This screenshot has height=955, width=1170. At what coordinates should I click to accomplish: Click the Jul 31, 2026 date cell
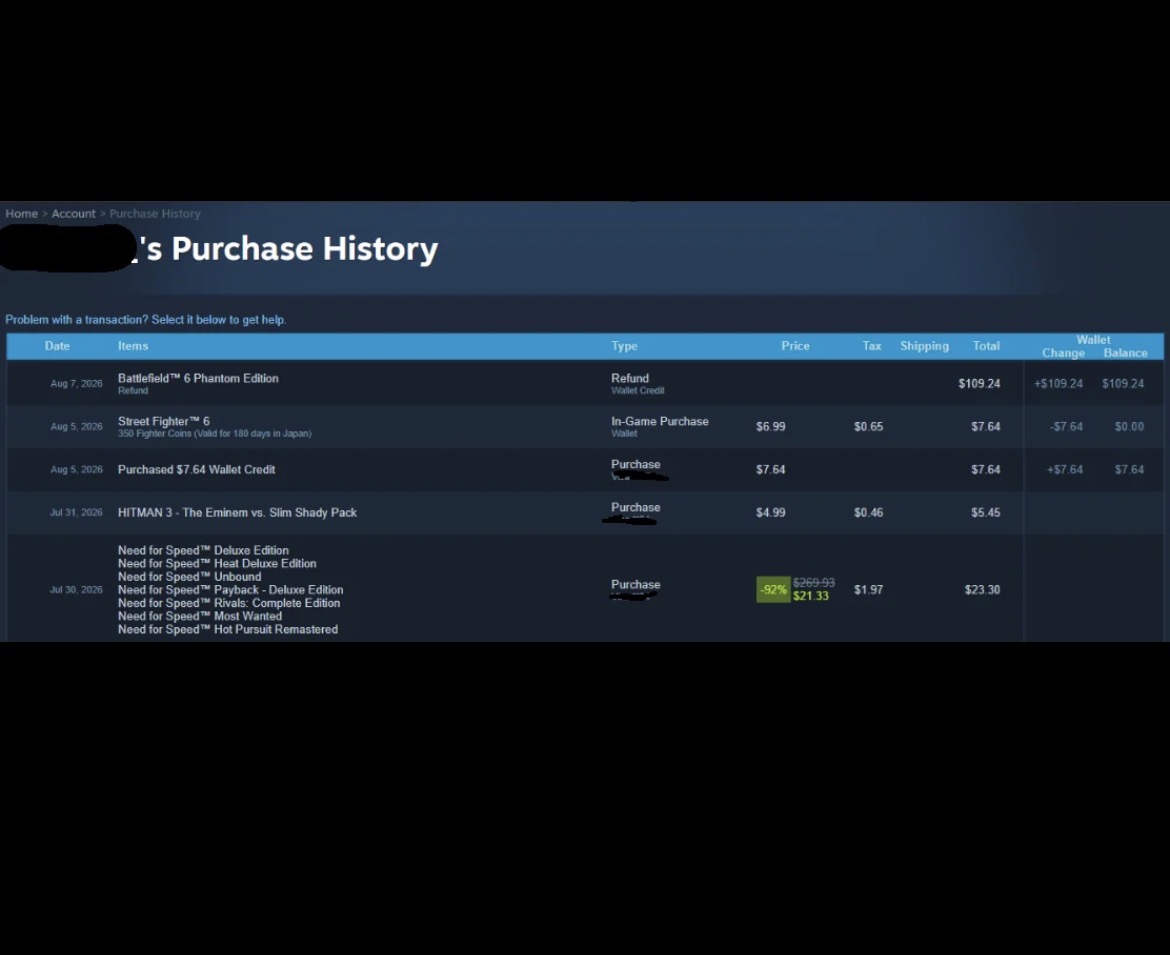pos(76,513)
